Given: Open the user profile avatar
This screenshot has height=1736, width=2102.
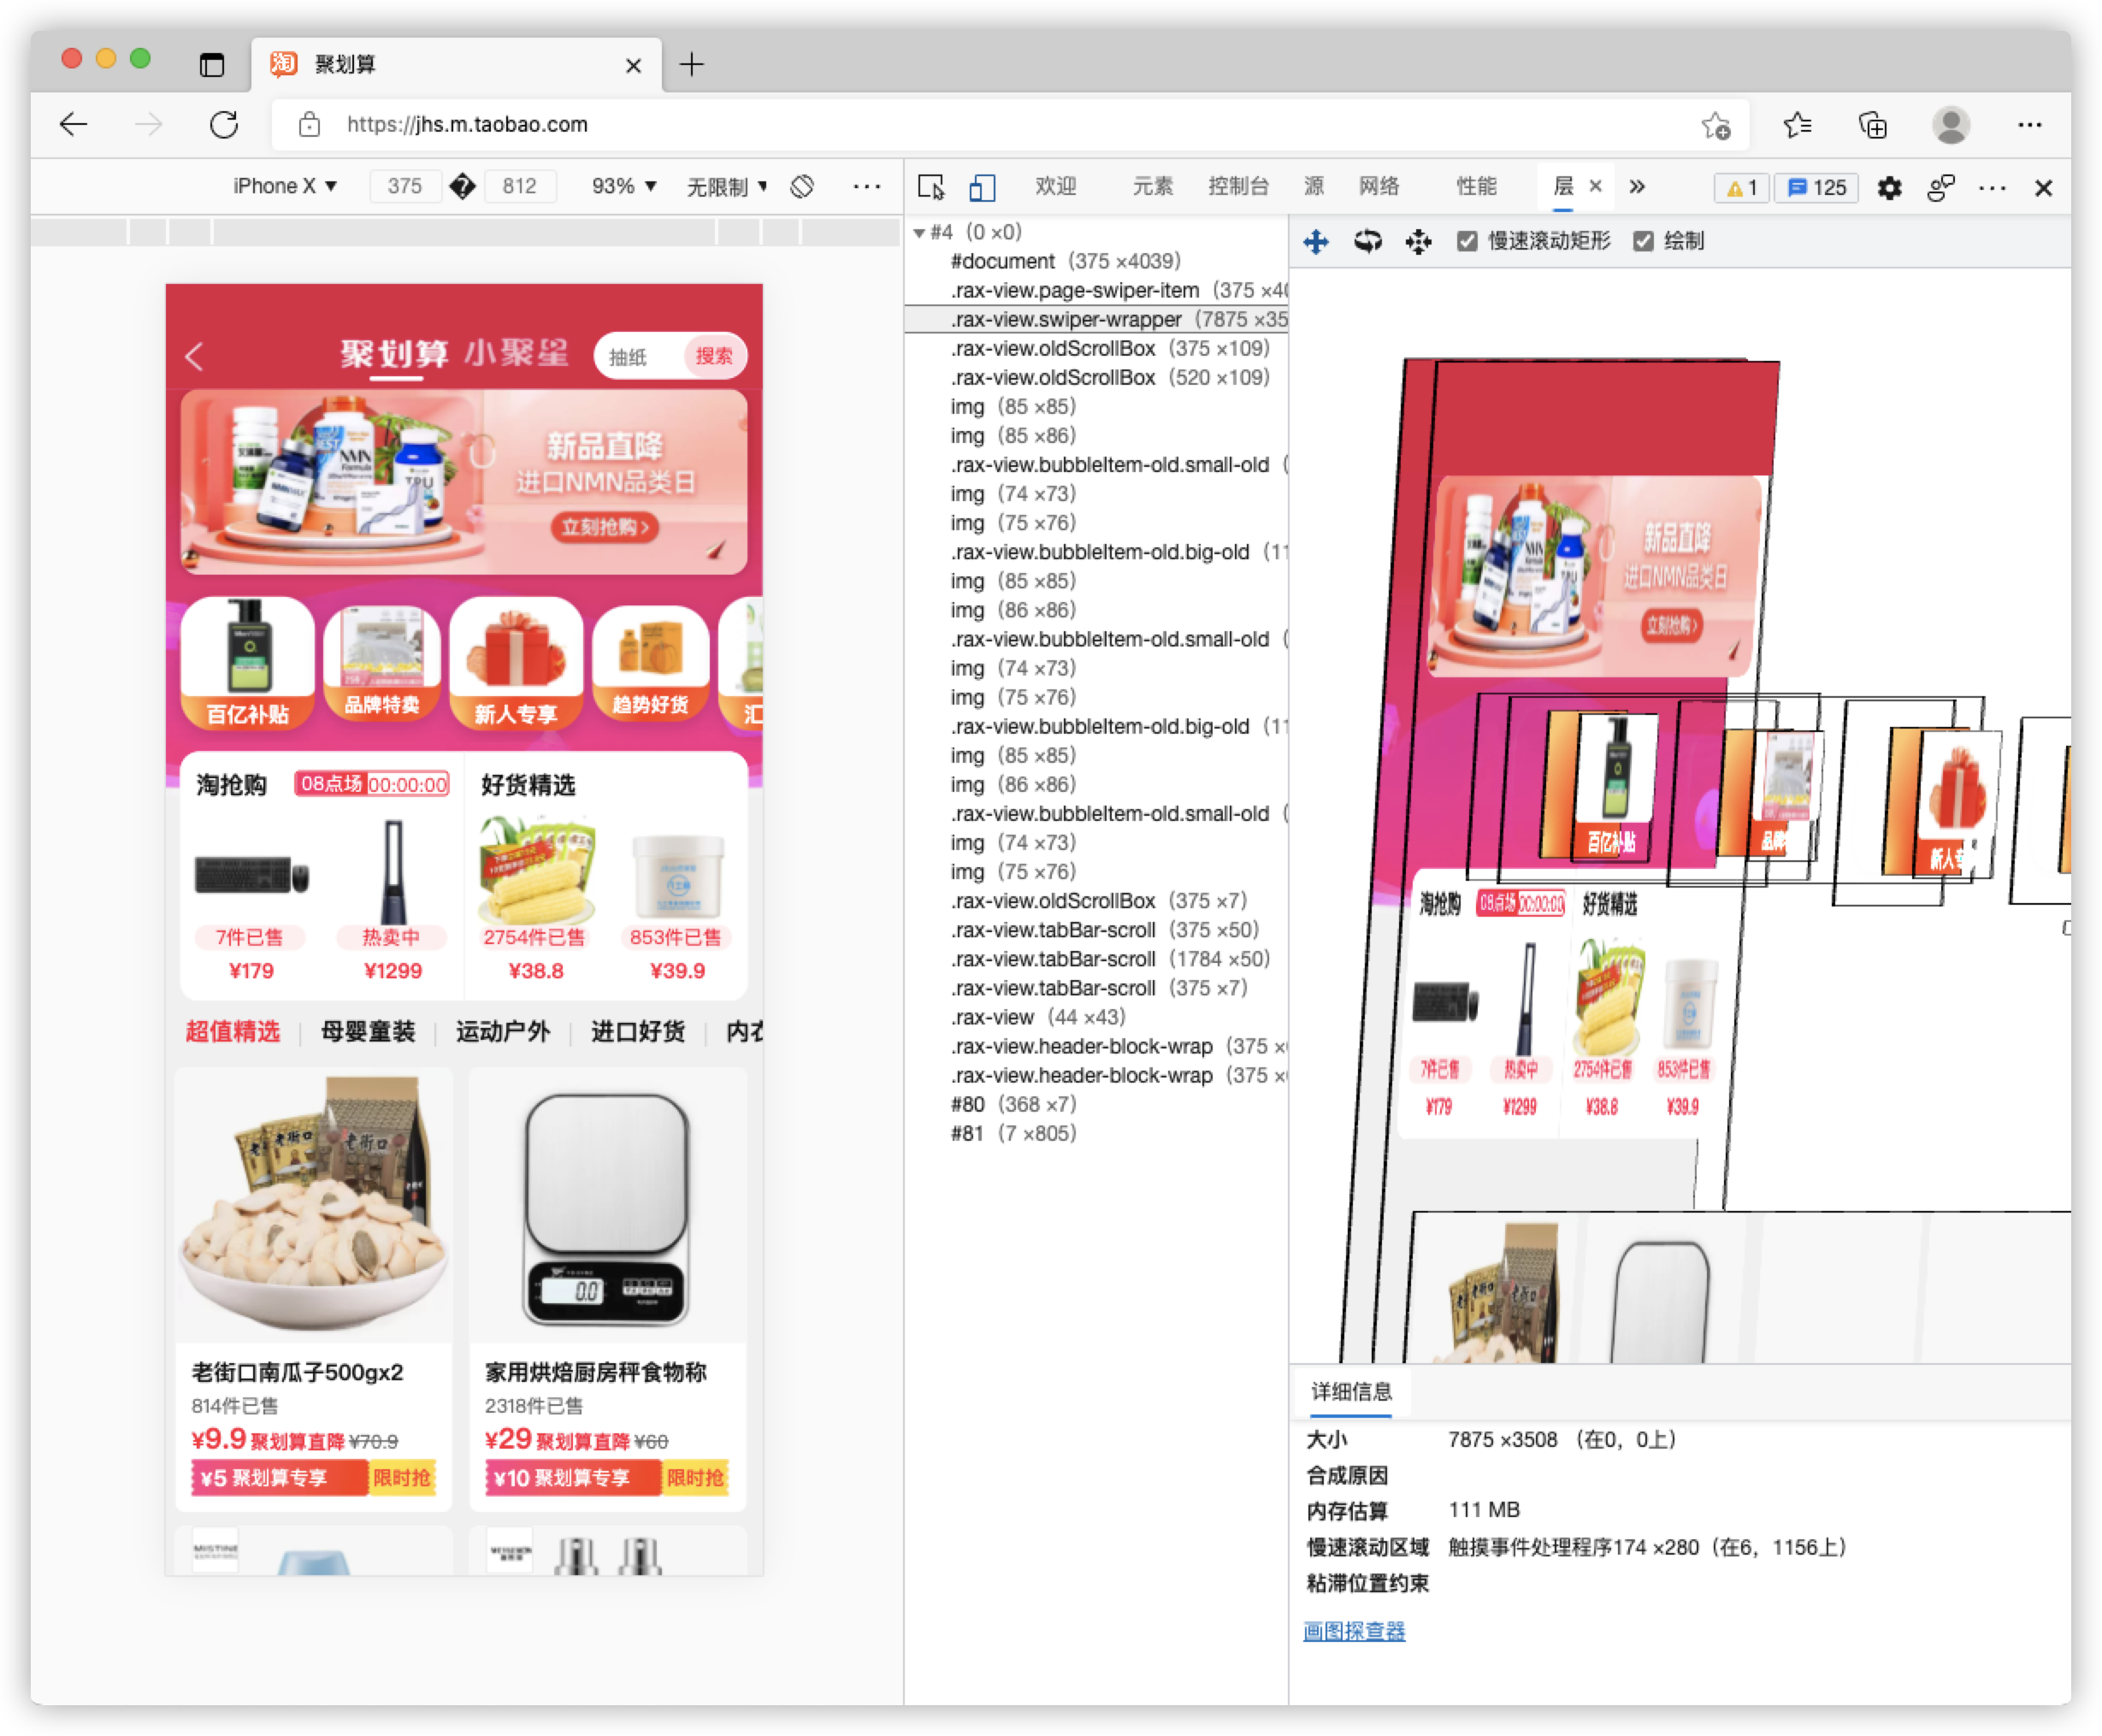Looking at the screenshot, I should [1950, 125].
